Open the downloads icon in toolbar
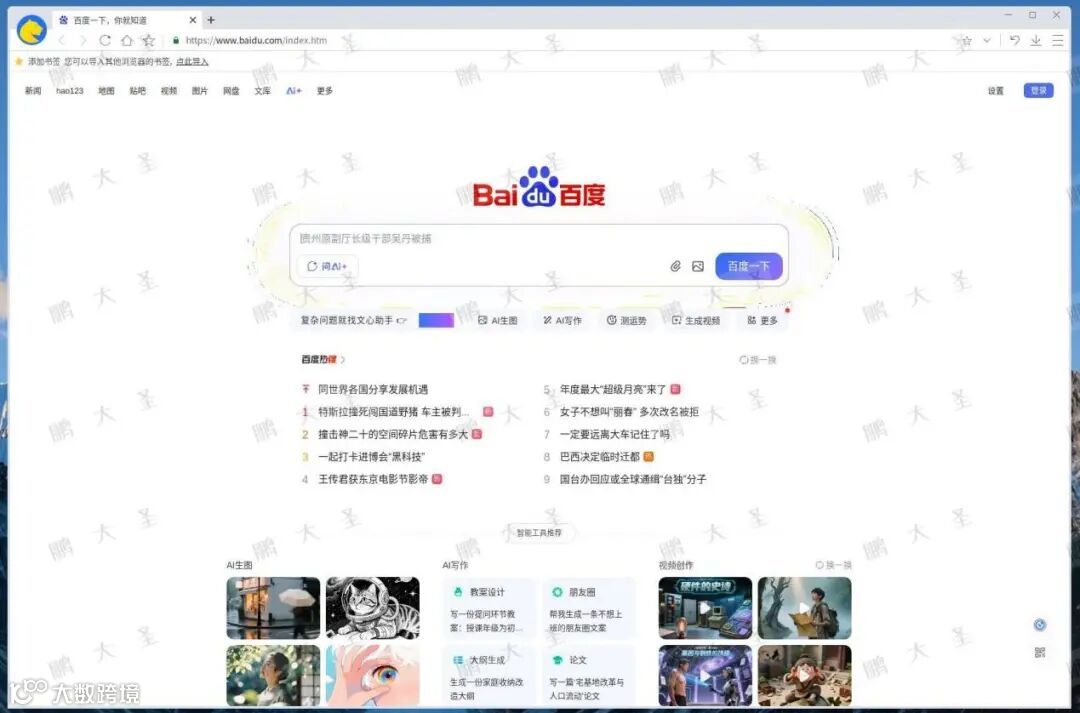The image size is (1080, 713). tap(1035, 41)
